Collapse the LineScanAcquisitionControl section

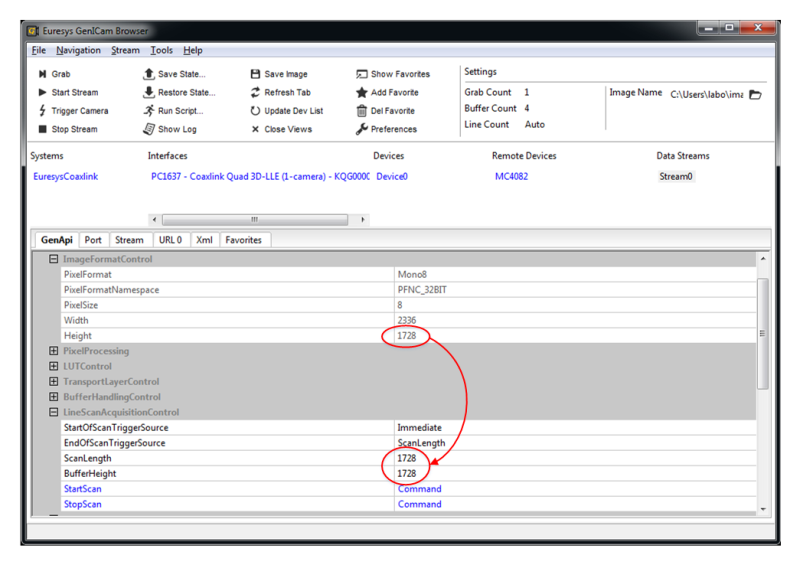pyautogui.click(x=53, y=412)
